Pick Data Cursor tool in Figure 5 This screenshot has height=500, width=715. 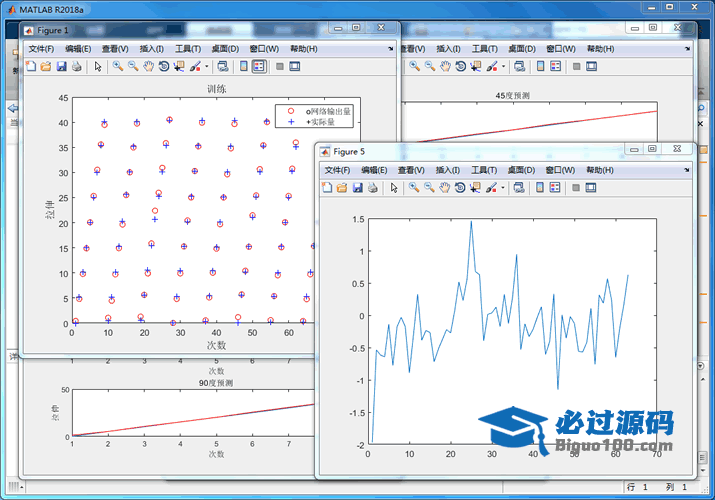pyautogui.click(x=476, y=188)
